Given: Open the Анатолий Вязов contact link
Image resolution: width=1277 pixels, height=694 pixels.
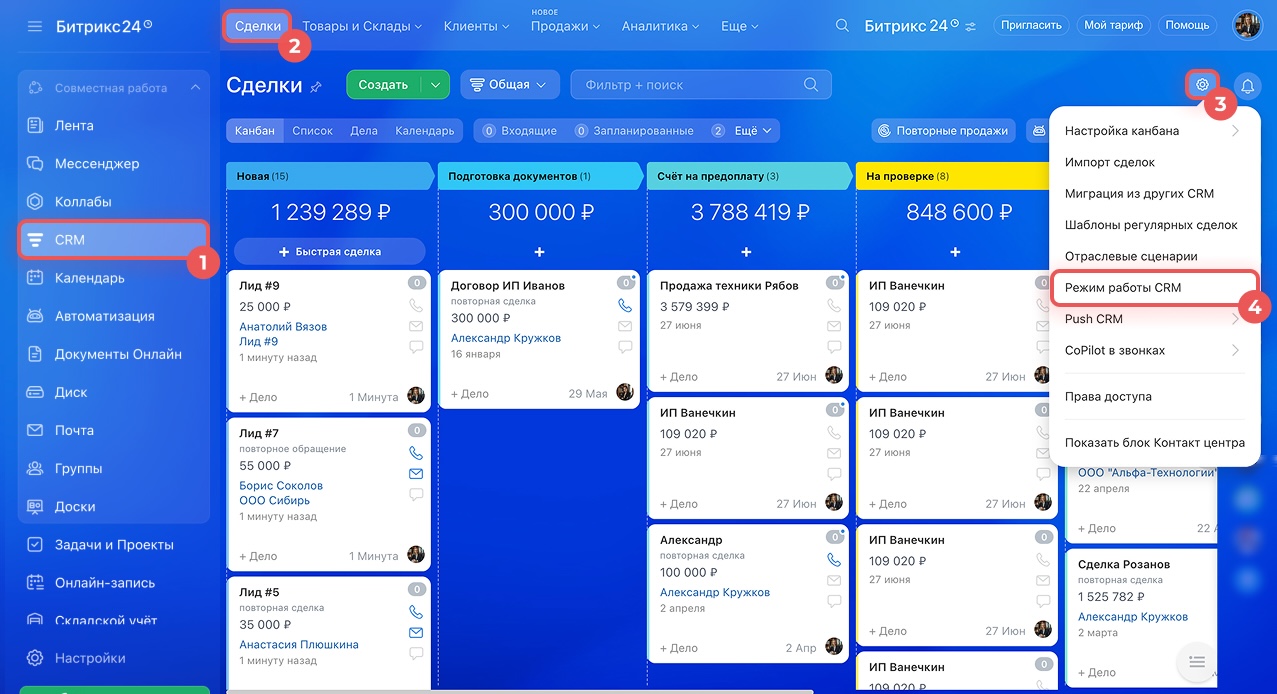Looking at the screenshot, I should (x=283, y=327).
